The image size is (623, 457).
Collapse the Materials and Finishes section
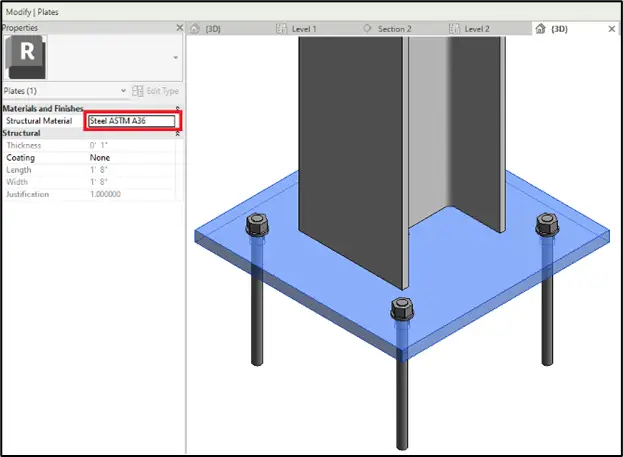click(x=178, y=108)
